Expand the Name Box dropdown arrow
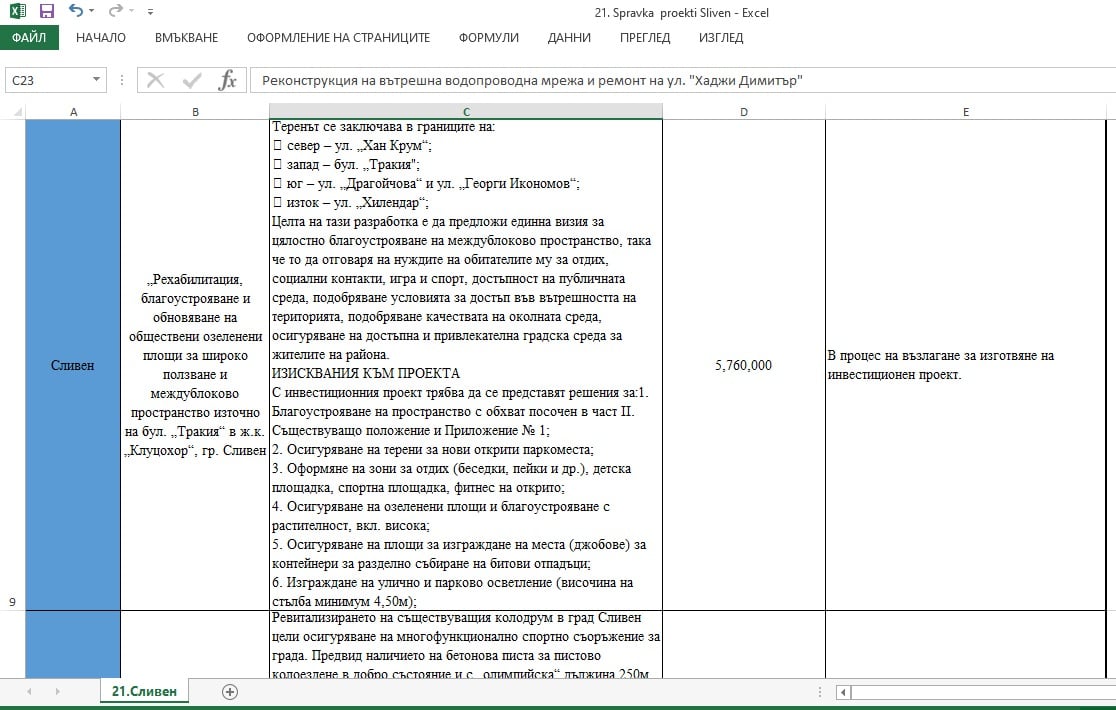Screen dimensions: 1116x710 [x=97, y=80]
